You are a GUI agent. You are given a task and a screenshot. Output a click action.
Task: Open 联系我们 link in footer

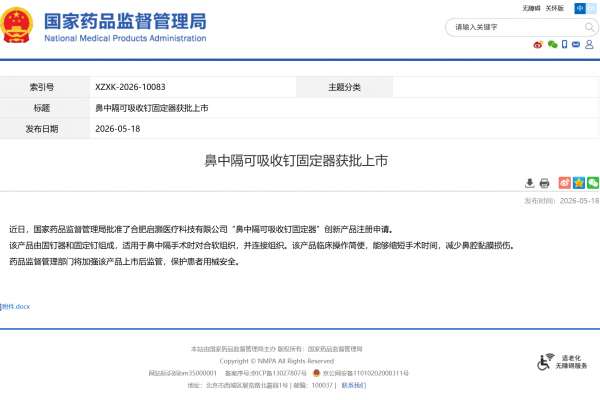point(354,385)
